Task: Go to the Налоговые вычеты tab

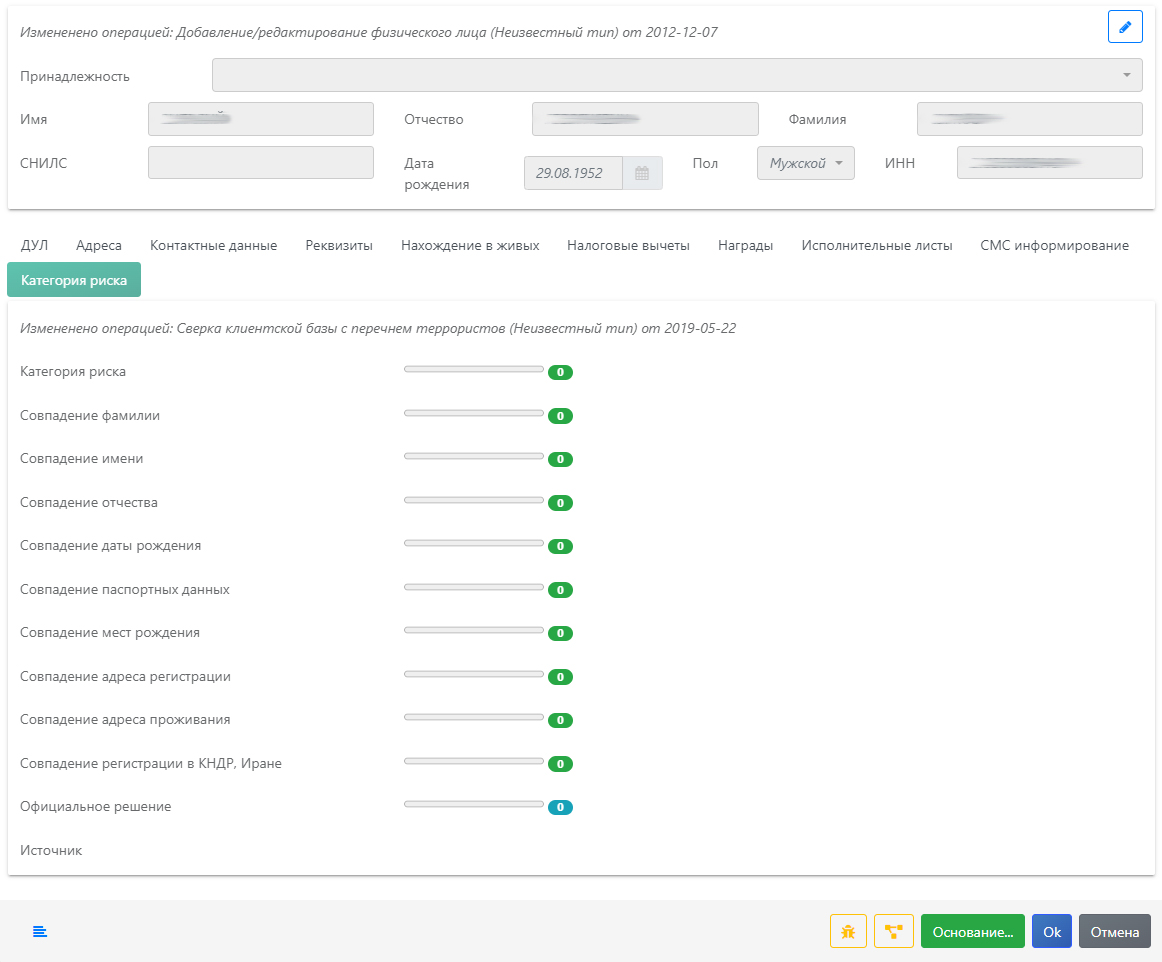Action: [x=628, y=246]
